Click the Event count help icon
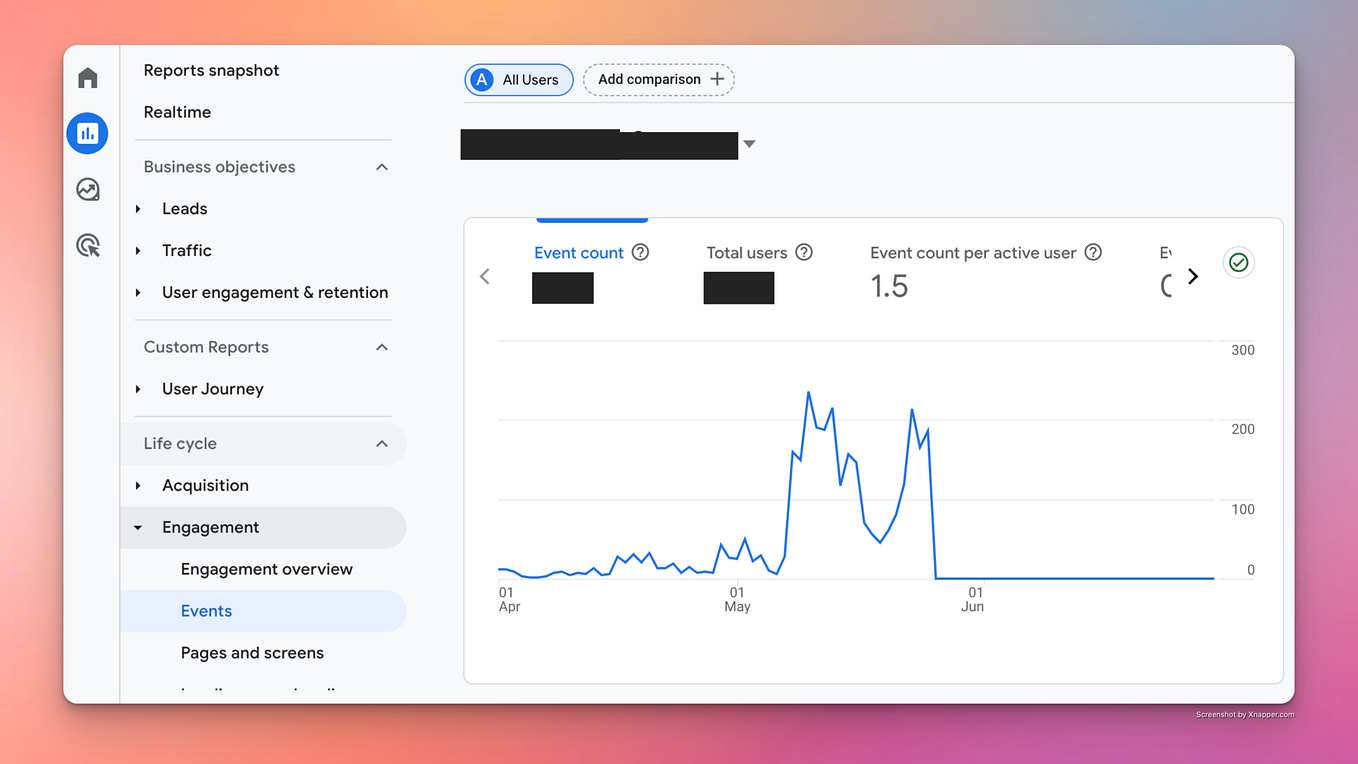 640,252
